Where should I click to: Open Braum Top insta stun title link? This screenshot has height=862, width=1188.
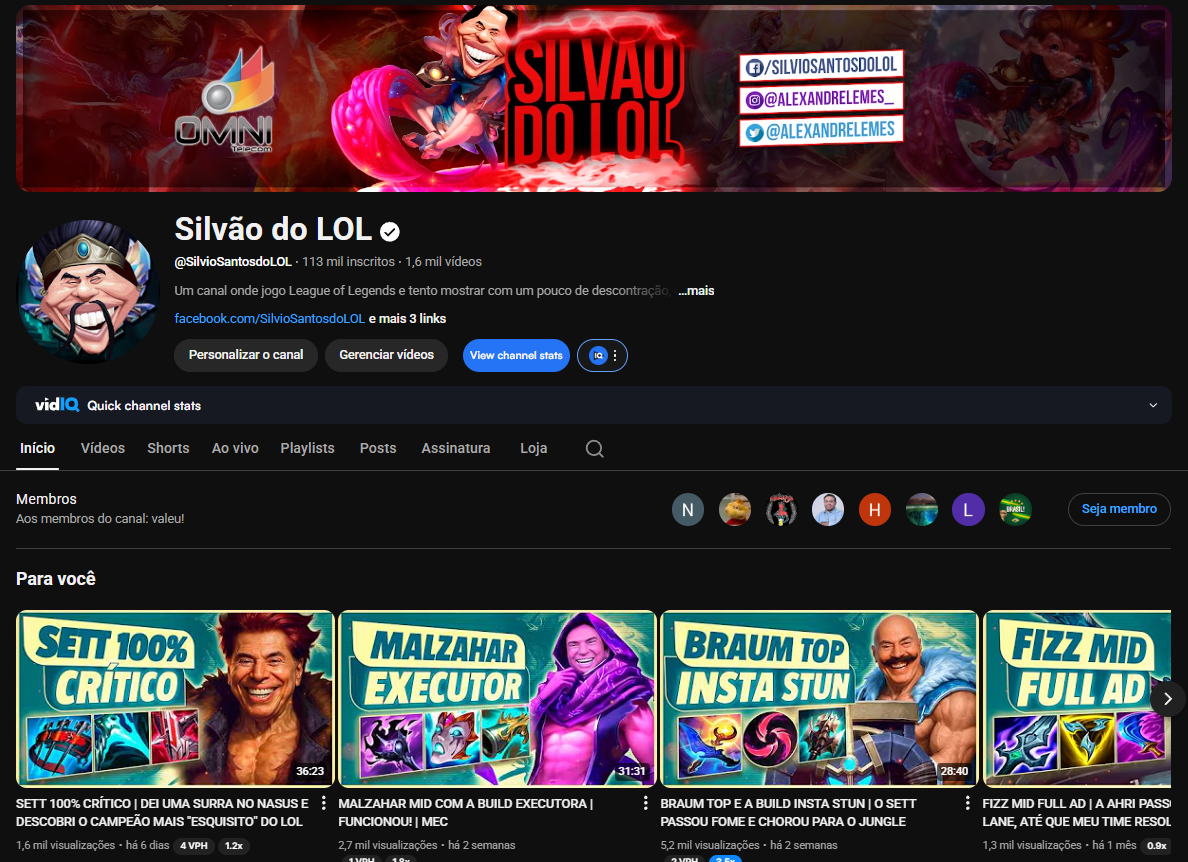(x=788, y=813)
